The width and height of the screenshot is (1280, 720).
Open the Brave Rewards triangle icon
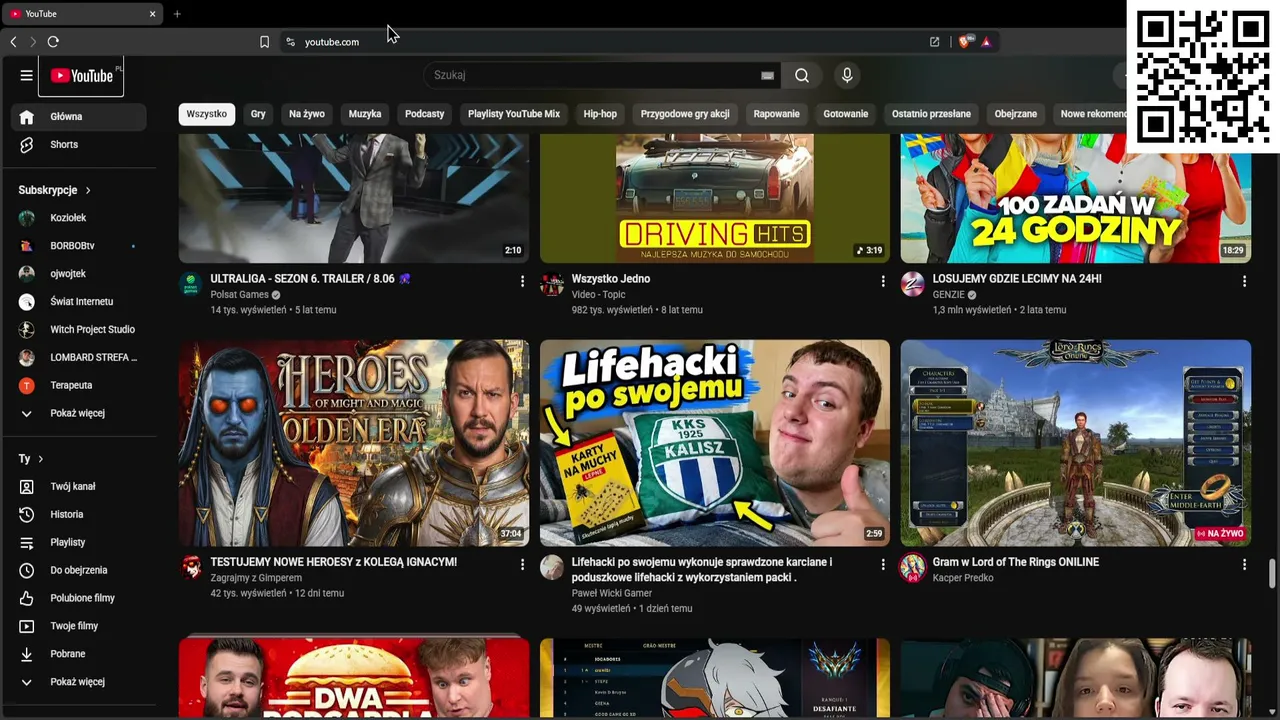986,42
